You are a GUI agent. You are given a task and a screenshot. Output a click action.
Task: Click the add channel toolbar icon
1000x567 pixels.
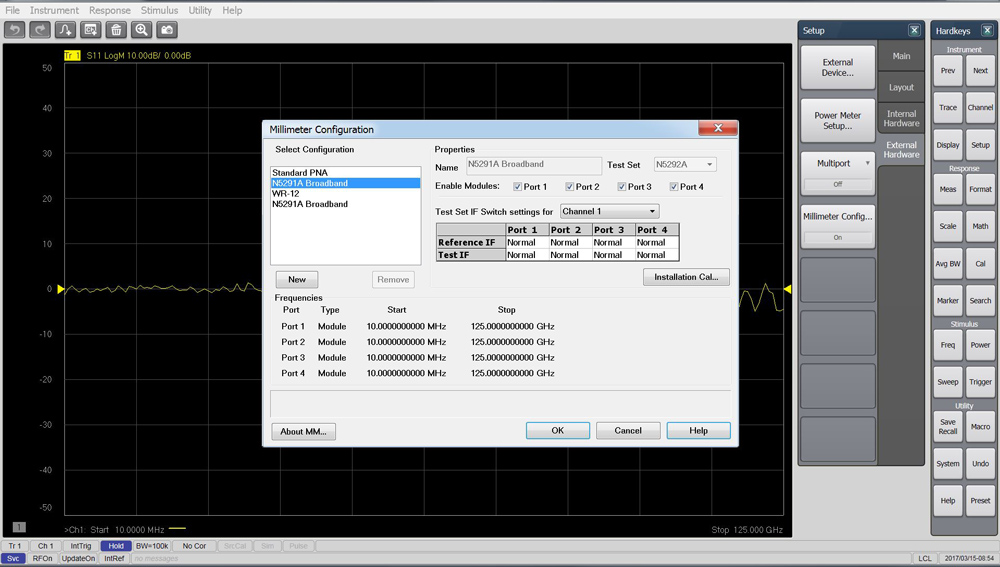point(91,30)
